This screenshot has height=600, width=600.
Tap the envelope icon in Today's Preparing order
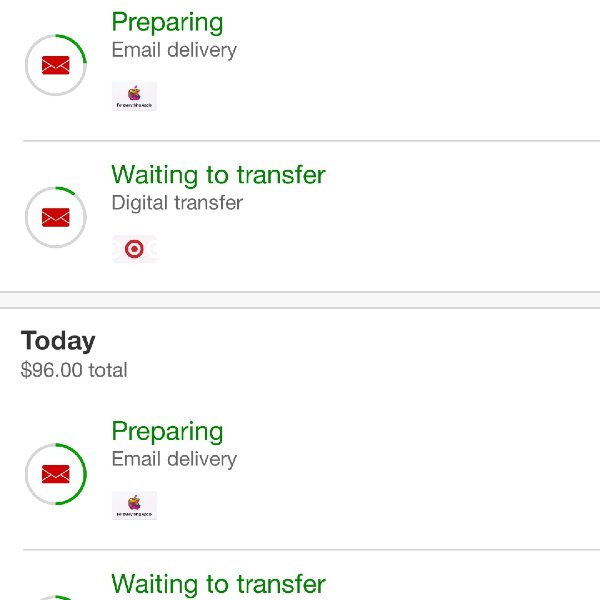click(56, 474)
